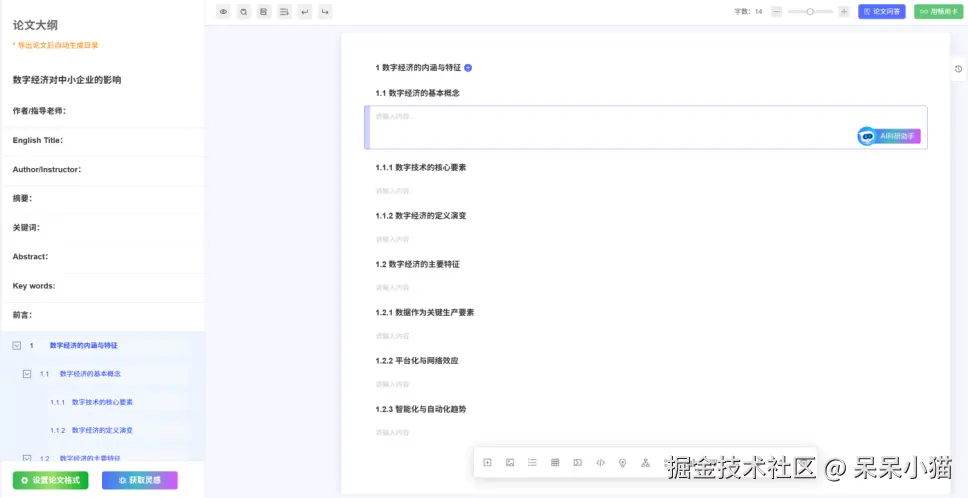Image resolution: width=969 pixels, height=498 pixels.
Task: Click content placeholder under 1.2 数字经济的主要特征
Action: (x=392, y=287)
